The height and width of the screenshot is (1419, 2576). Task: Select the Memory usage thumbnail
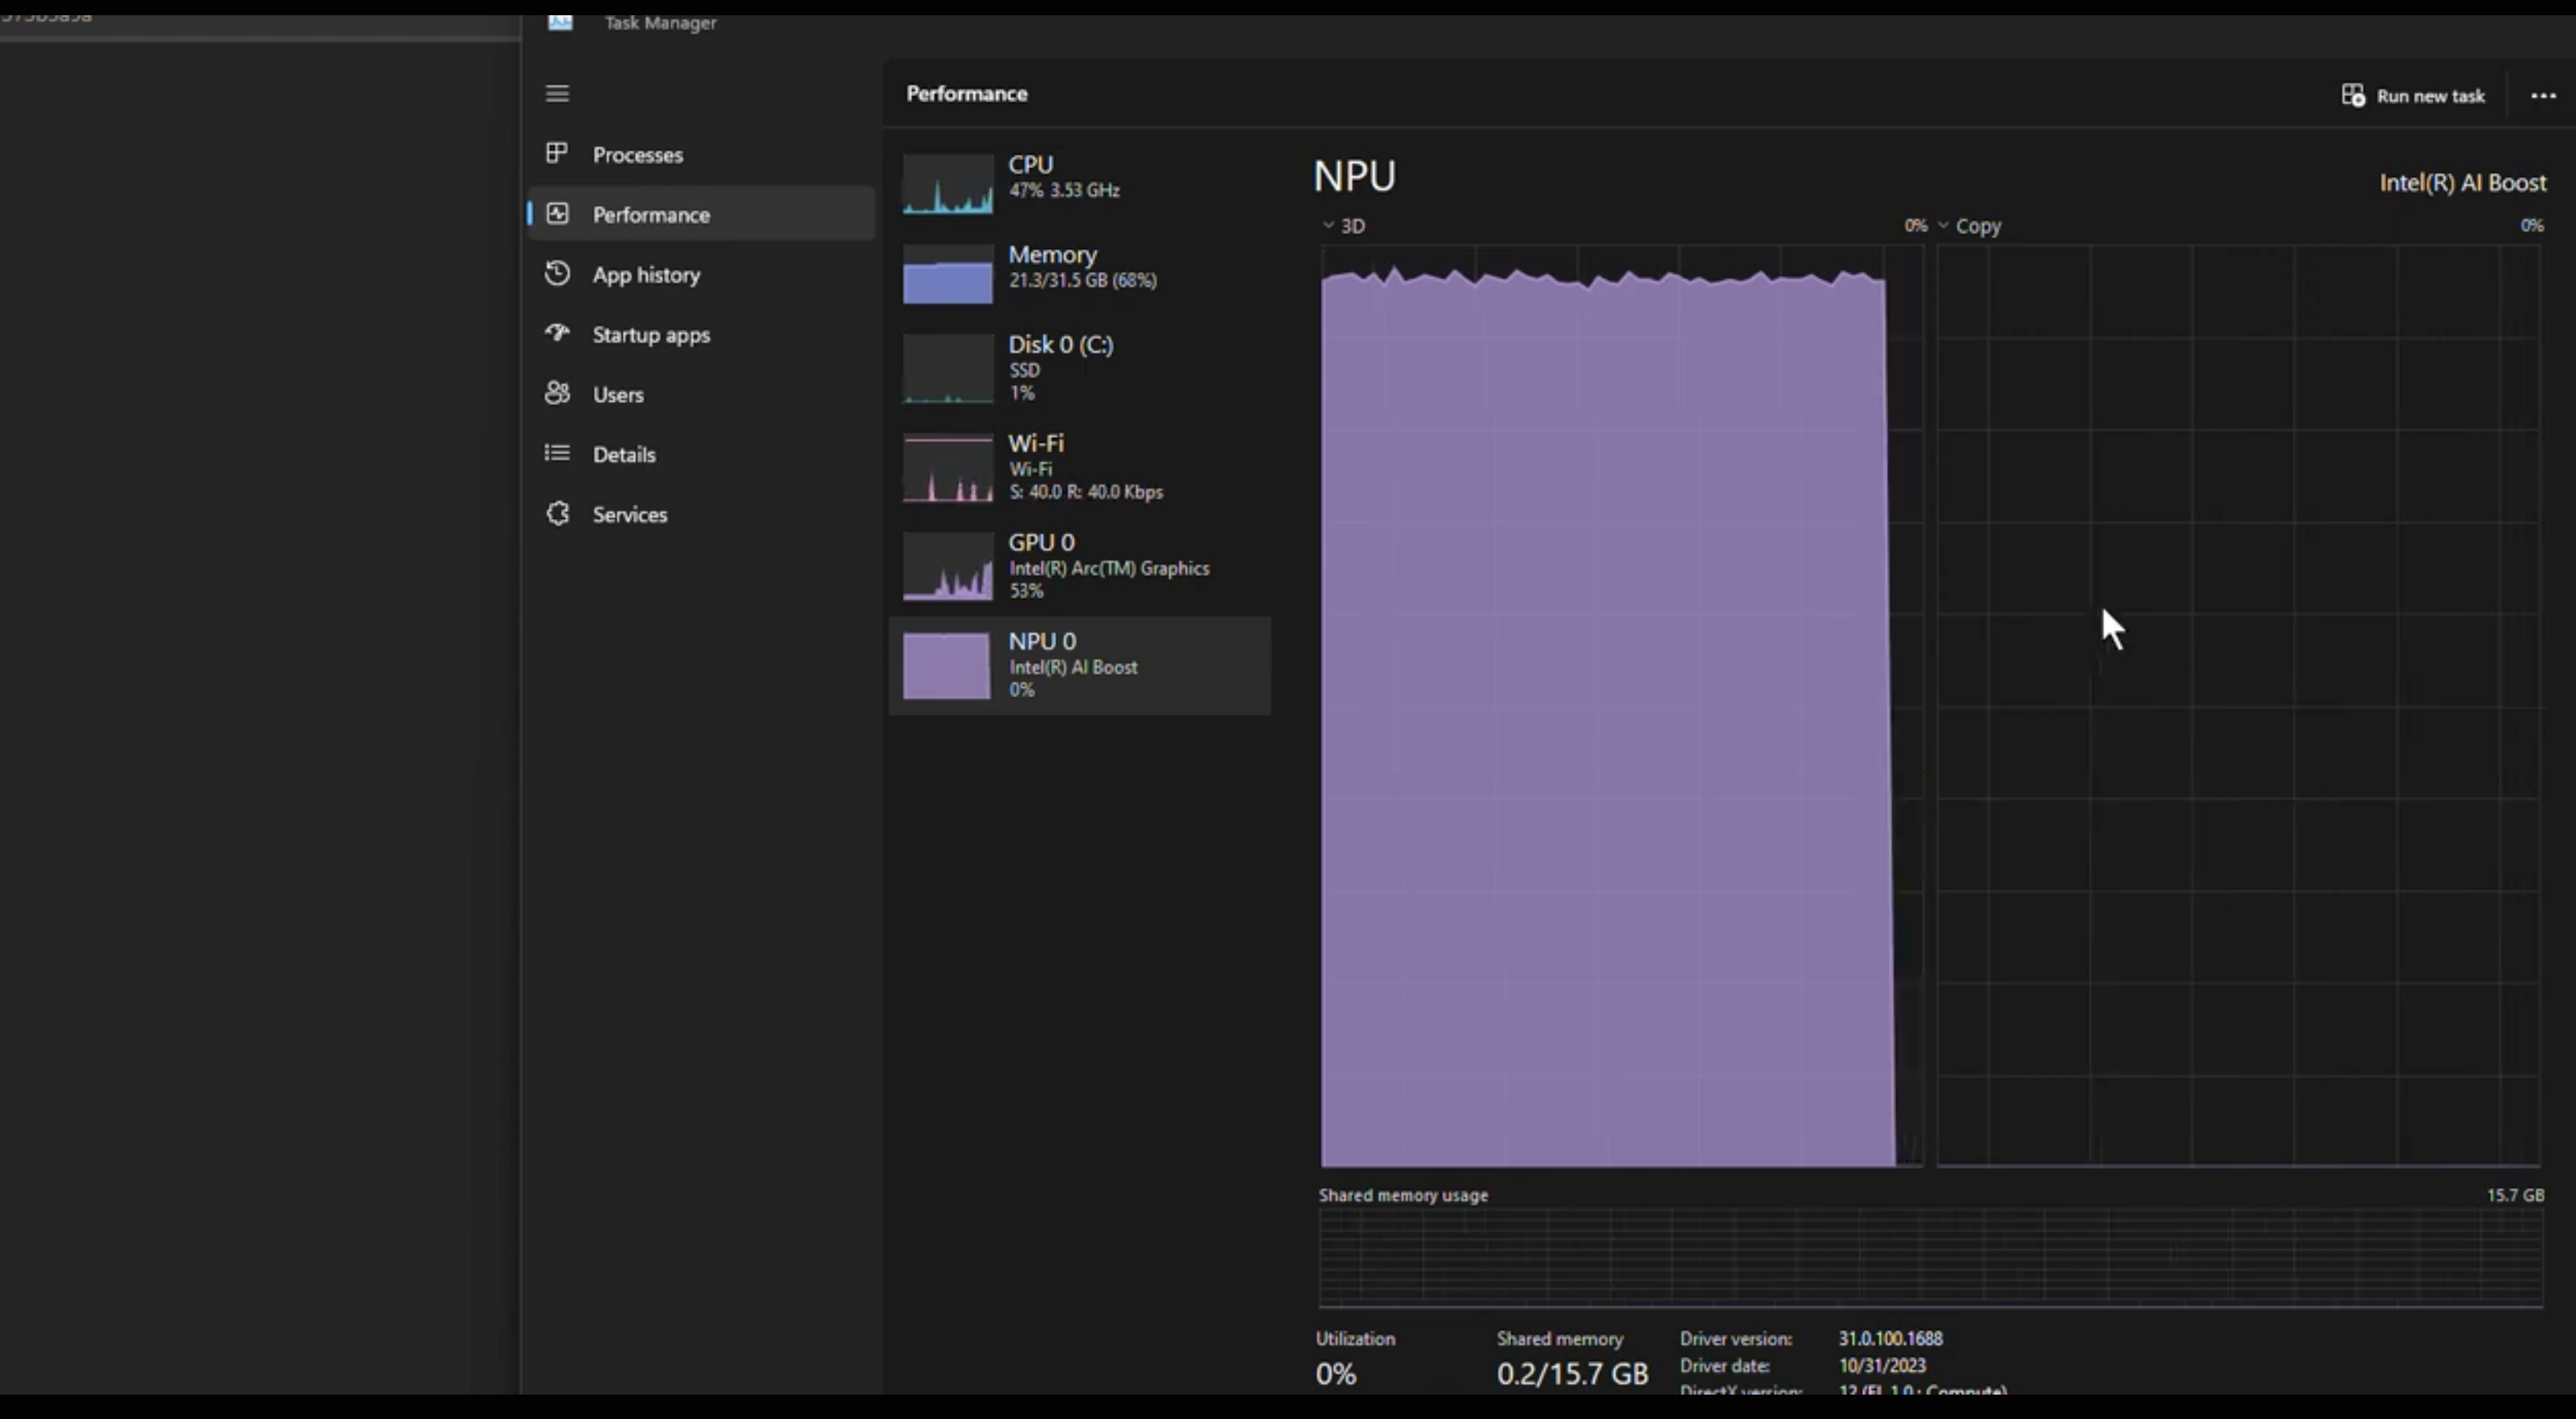point(947,274)
